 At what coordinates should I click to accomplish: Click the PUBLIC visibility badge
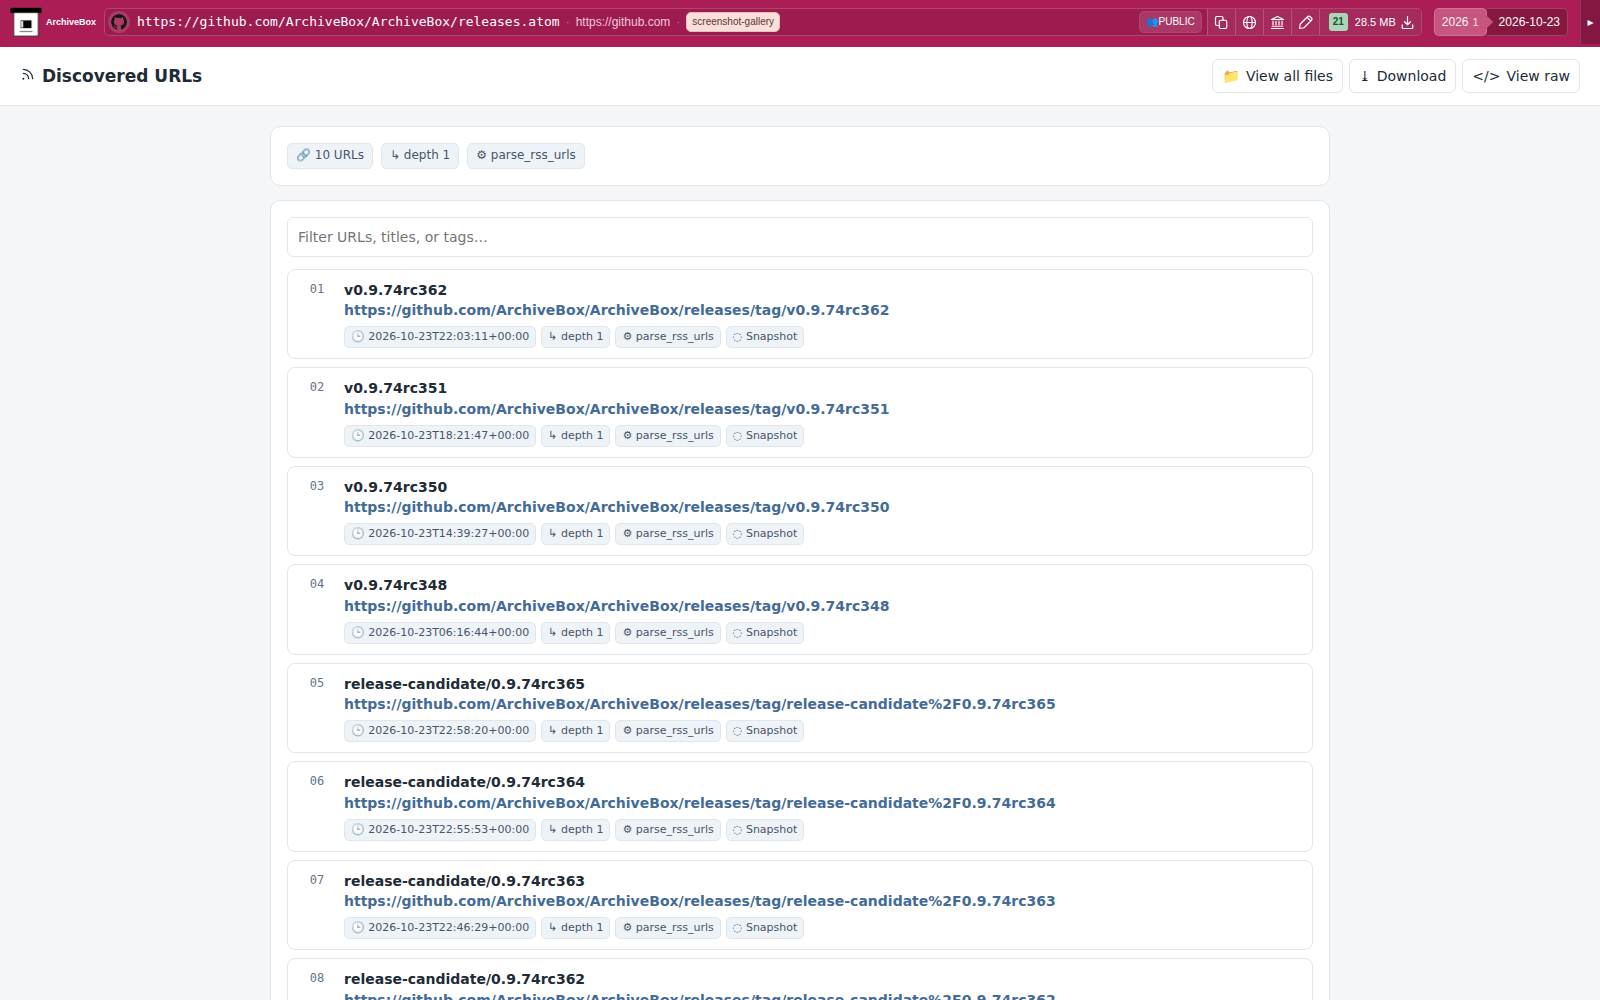(1170, 22)
